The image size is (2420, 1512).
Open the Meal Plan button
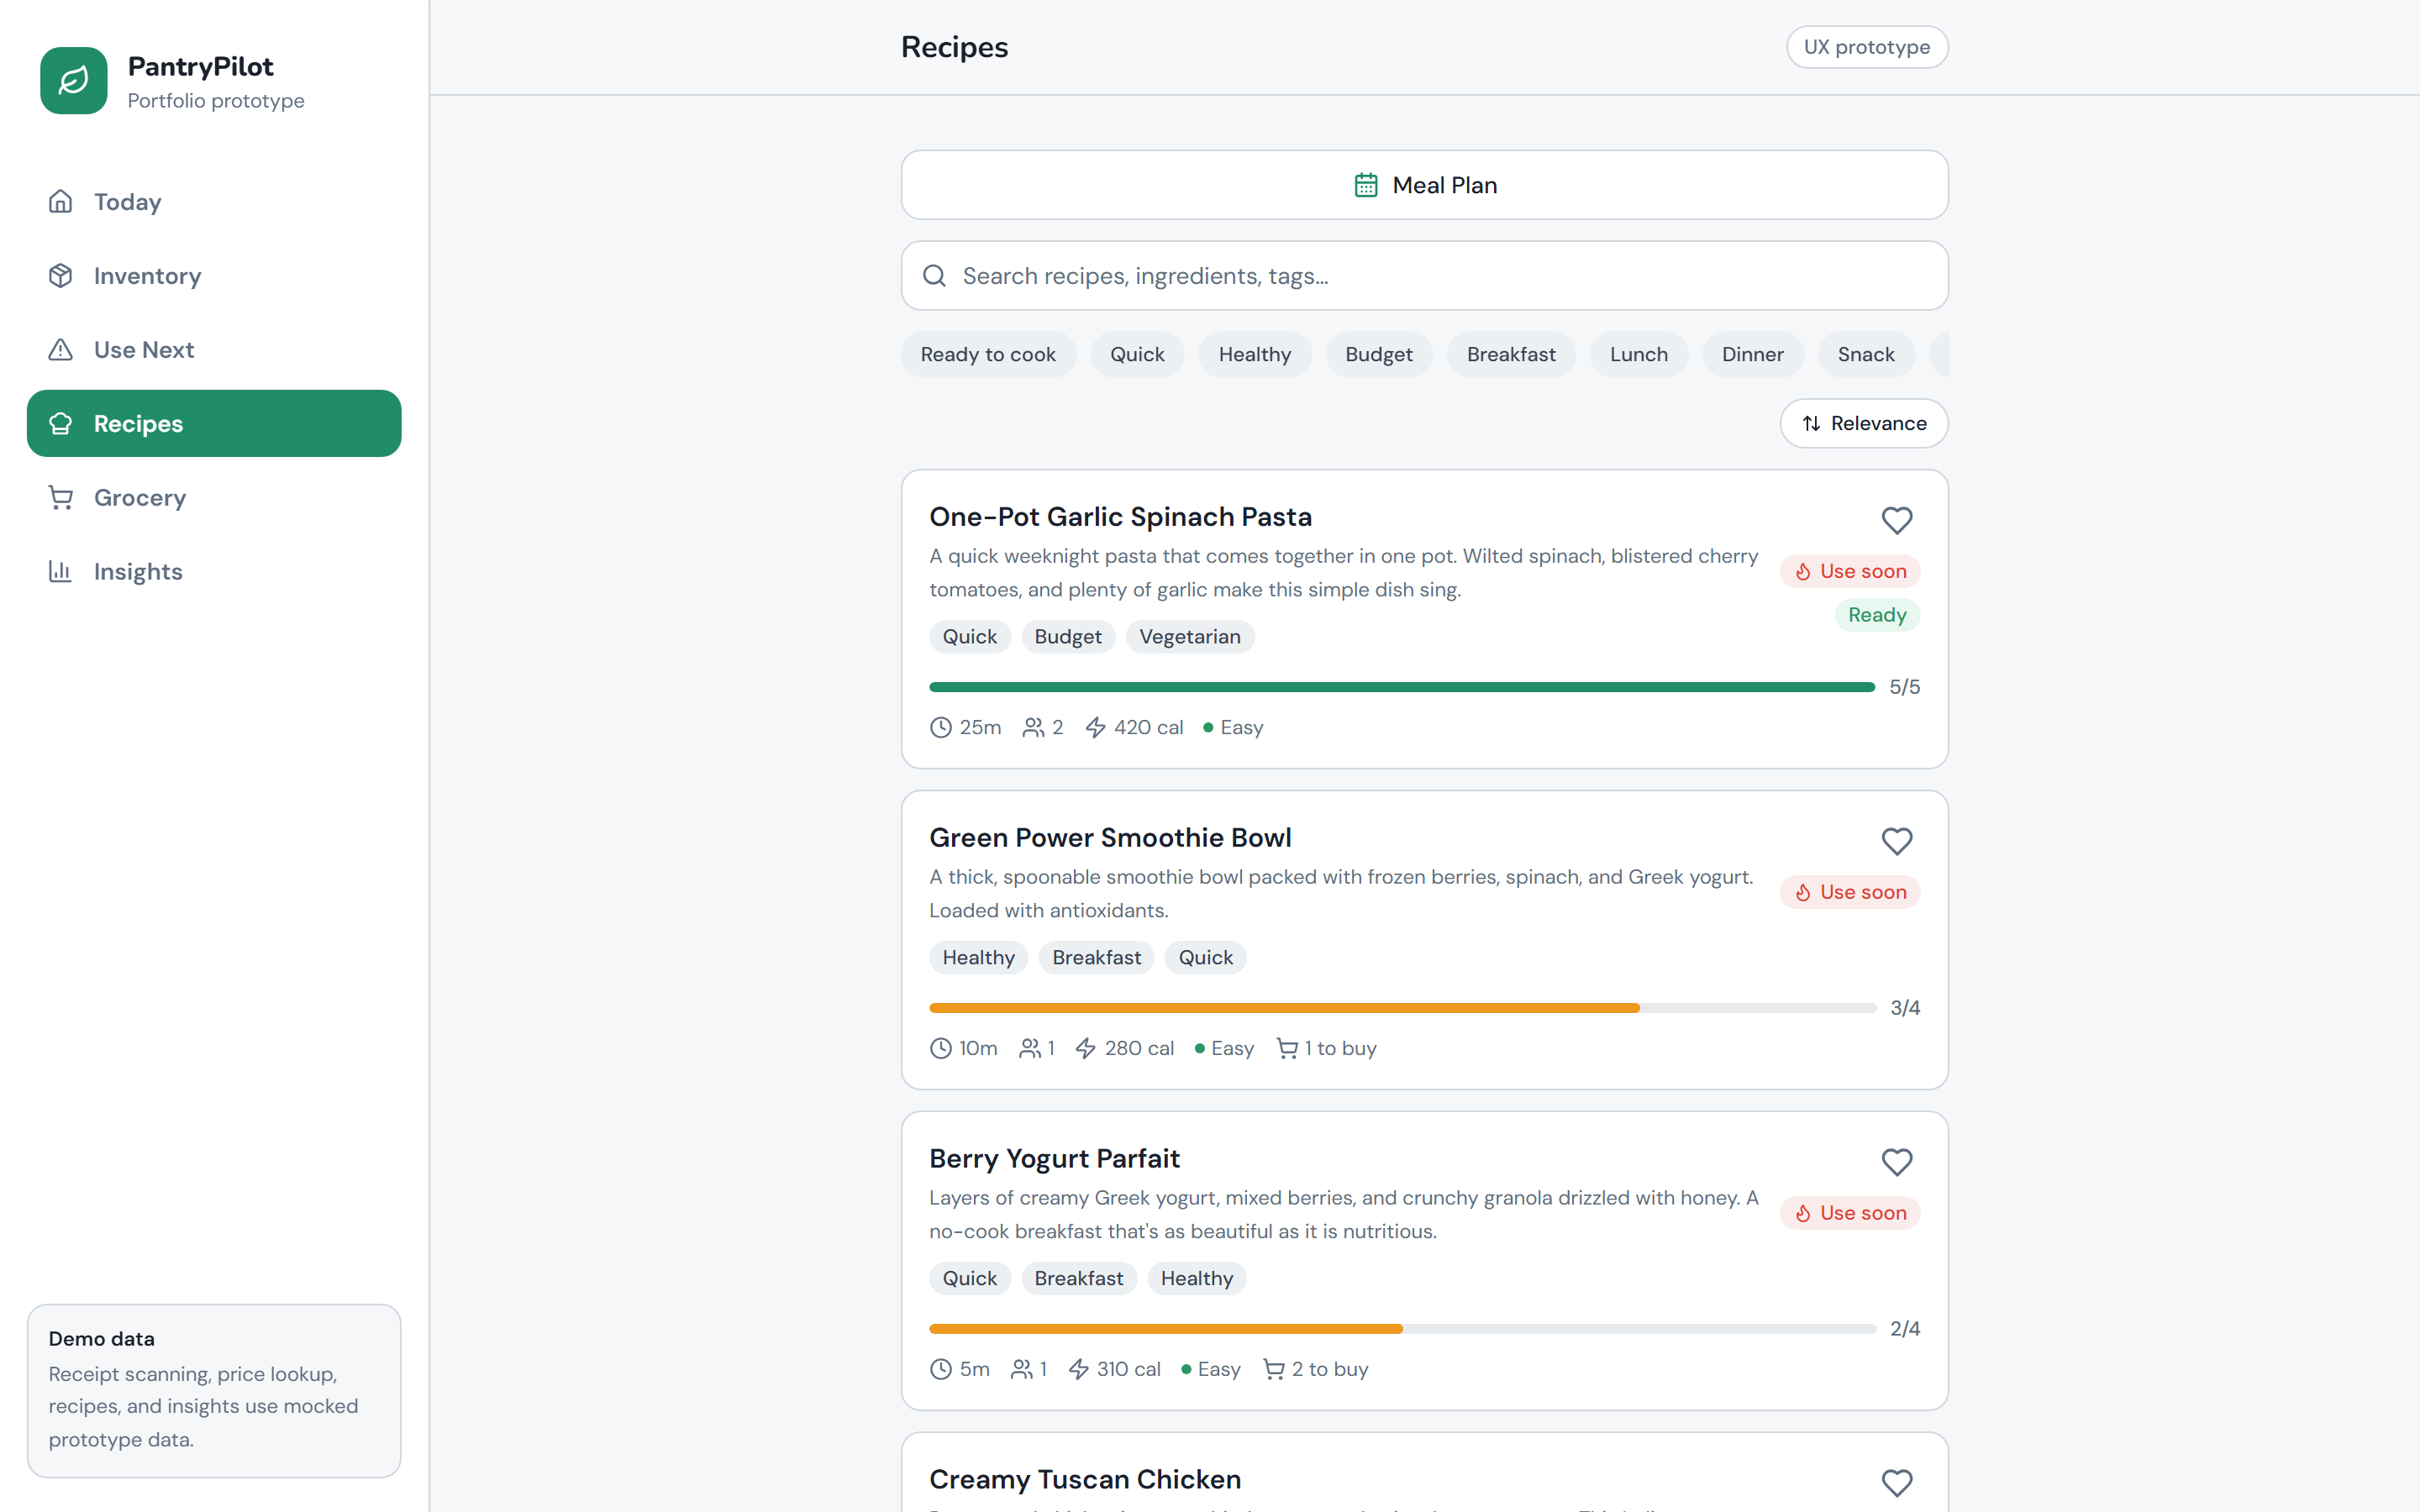(1424, 186)
